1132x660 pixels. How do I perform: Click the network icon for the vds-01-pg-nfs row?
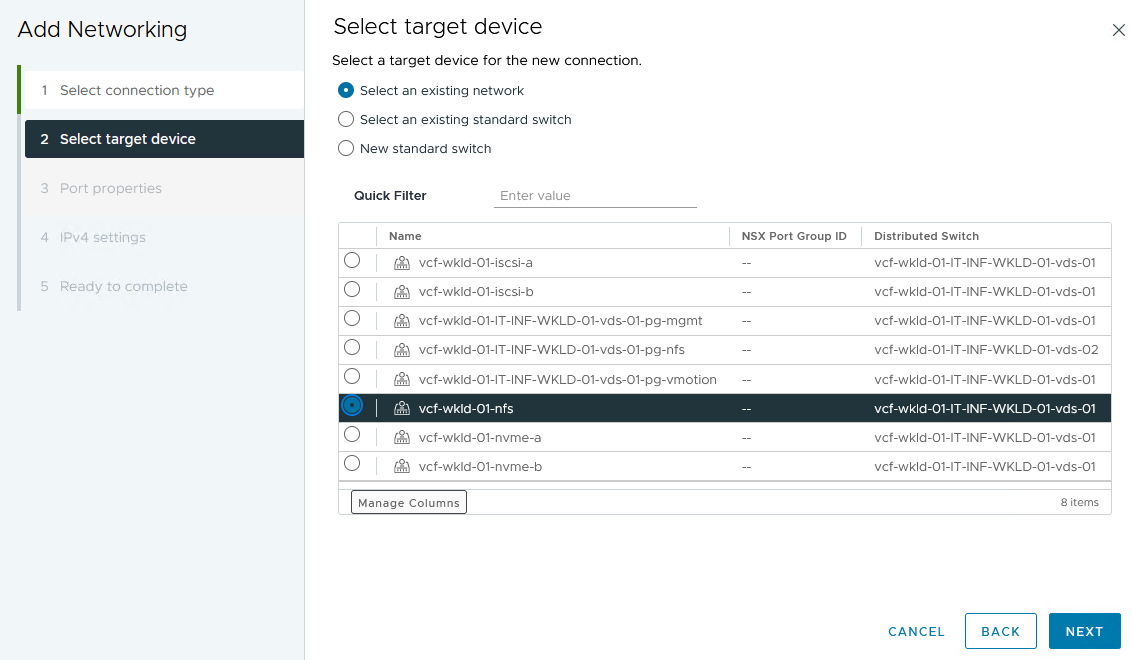click(402, 350)
